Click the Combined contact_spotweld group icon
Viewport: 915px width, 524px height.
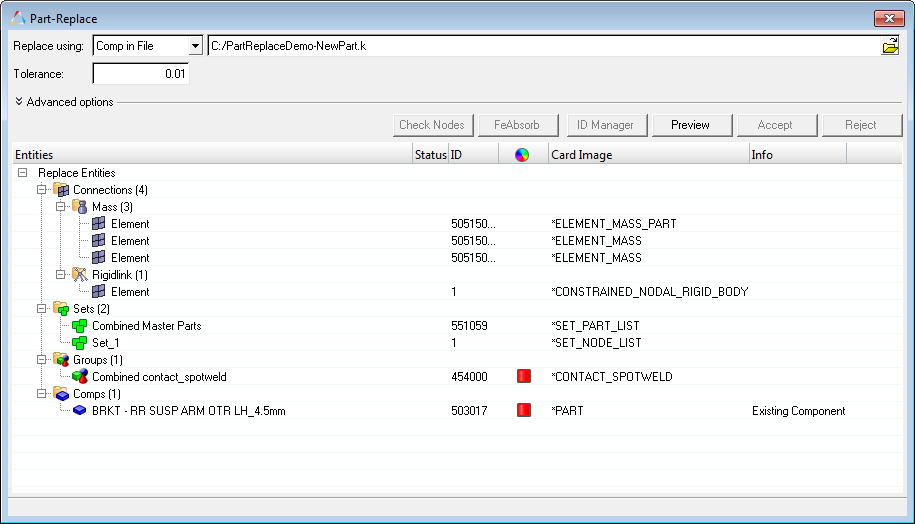[x=79, y=376]
